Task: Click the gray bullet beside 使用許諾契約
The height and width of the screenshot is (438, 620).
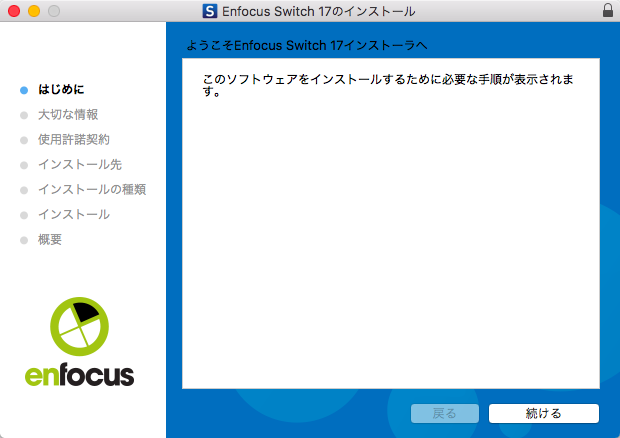Action: coord(24,140)
